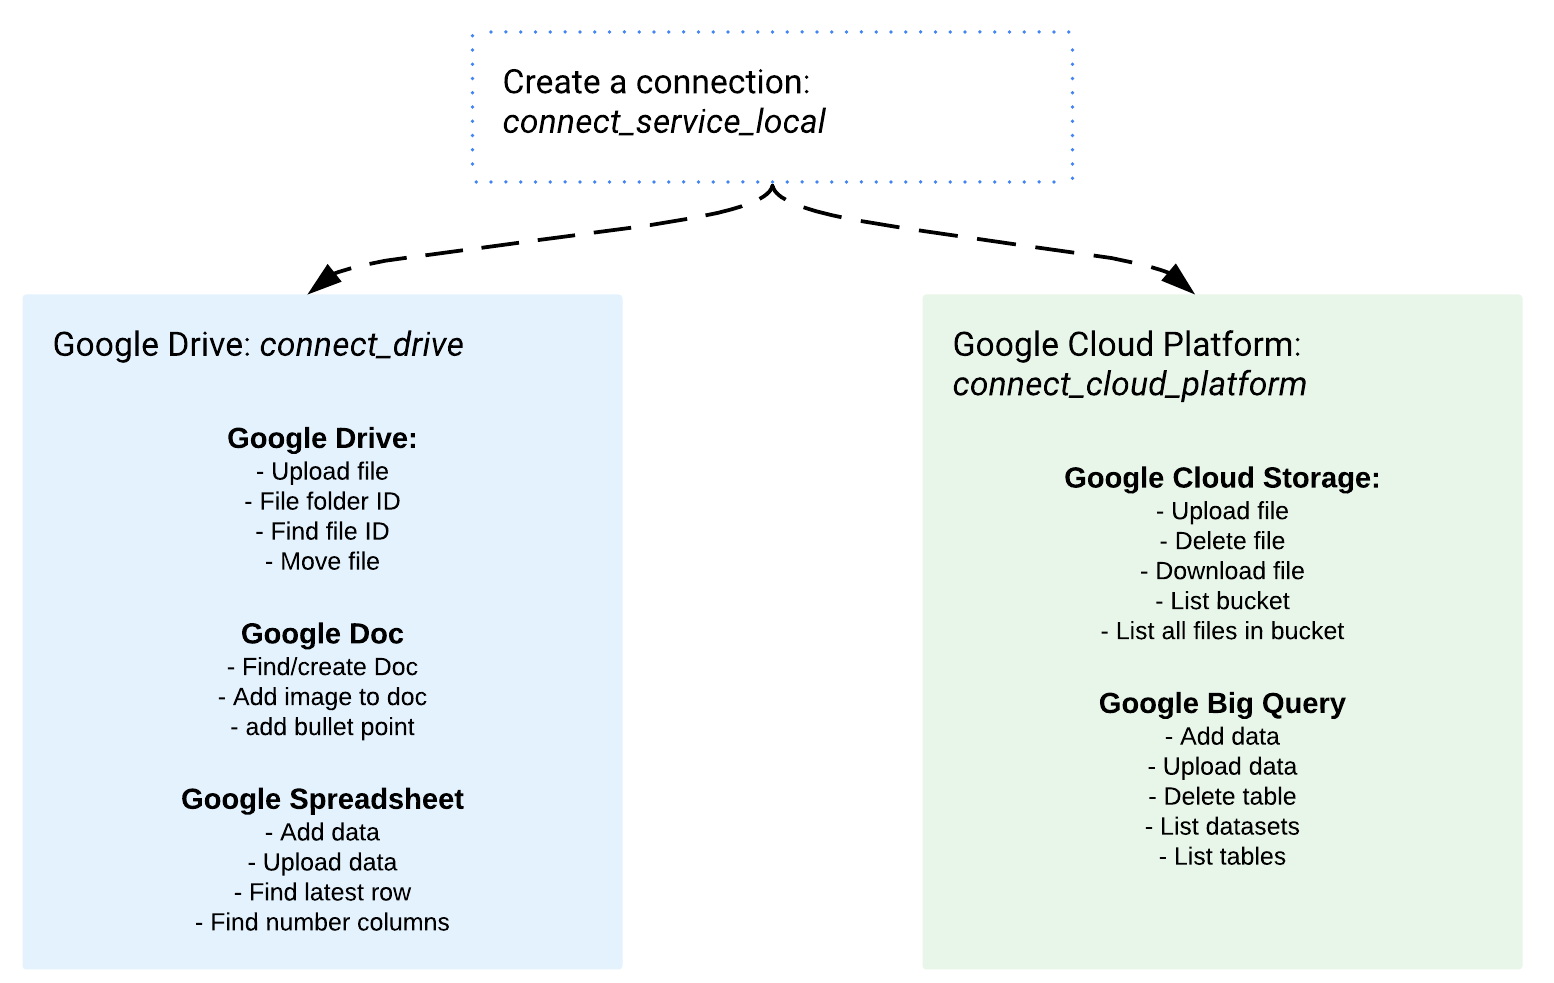Screen dimensions: 1554x983
Task: Select 'Delete table' under Big Query
Action: pyautogui.click(x=1222, y=797)
